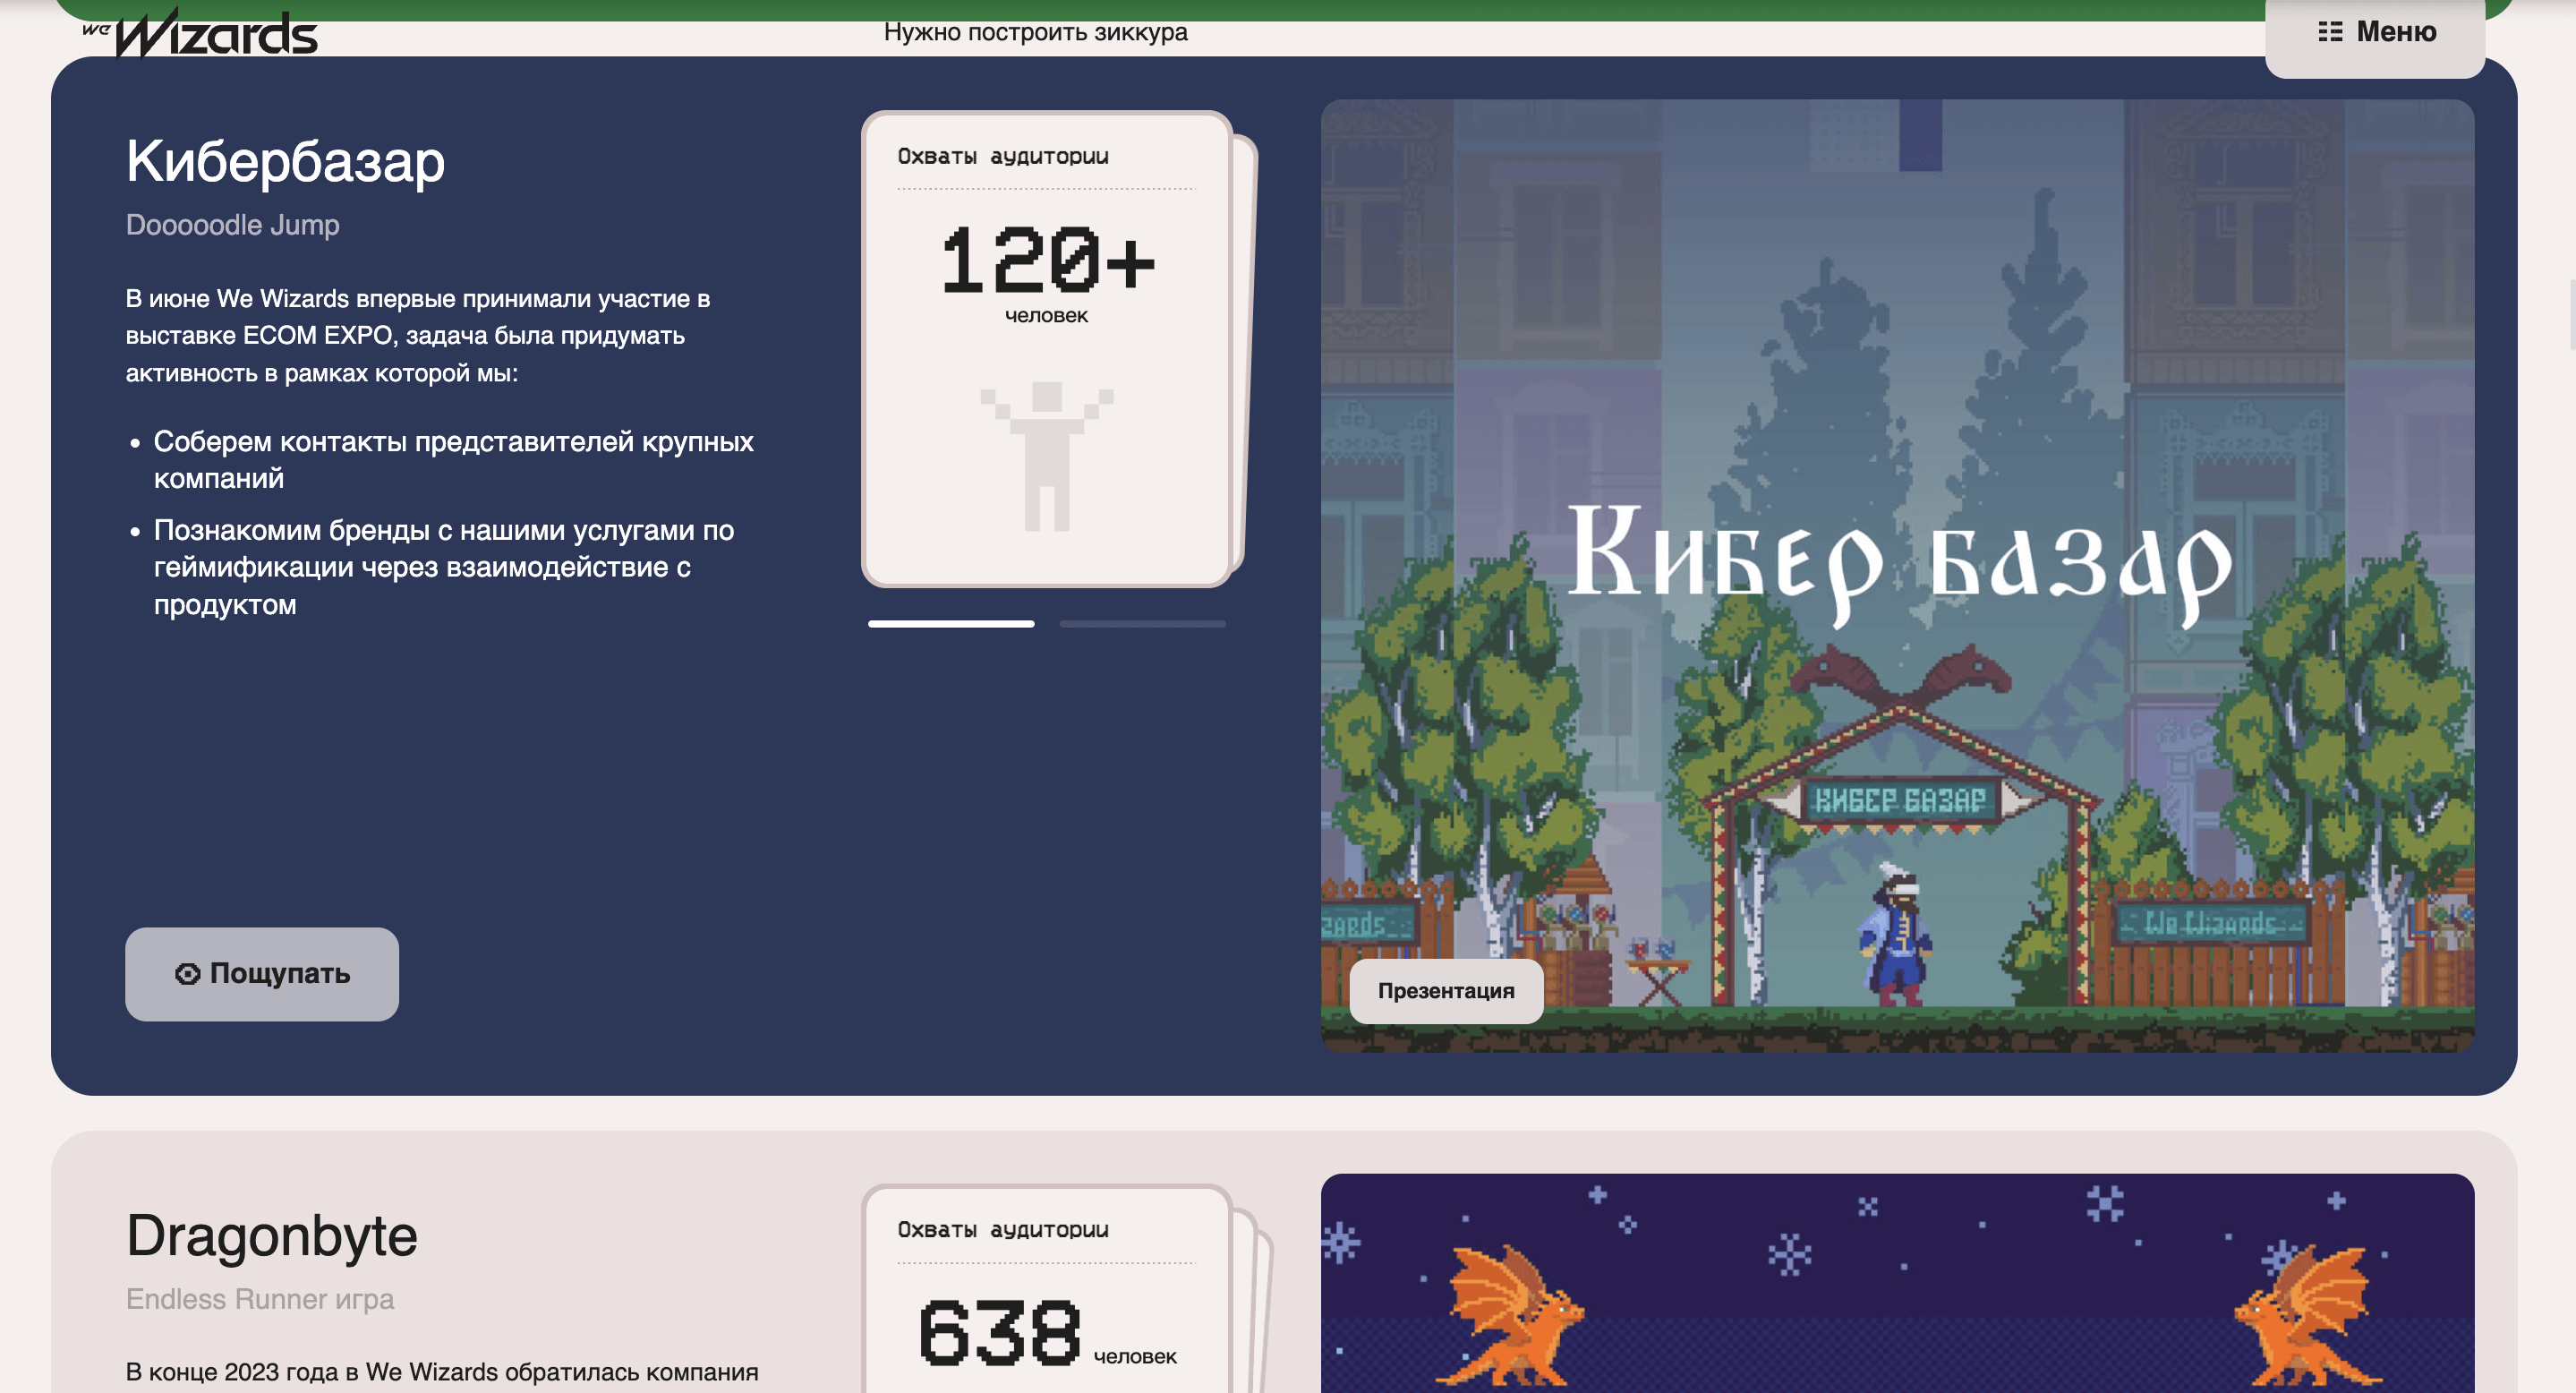
Task: Click the pixel person figure in the 120+ card
Action: (x=1046, y=456)
